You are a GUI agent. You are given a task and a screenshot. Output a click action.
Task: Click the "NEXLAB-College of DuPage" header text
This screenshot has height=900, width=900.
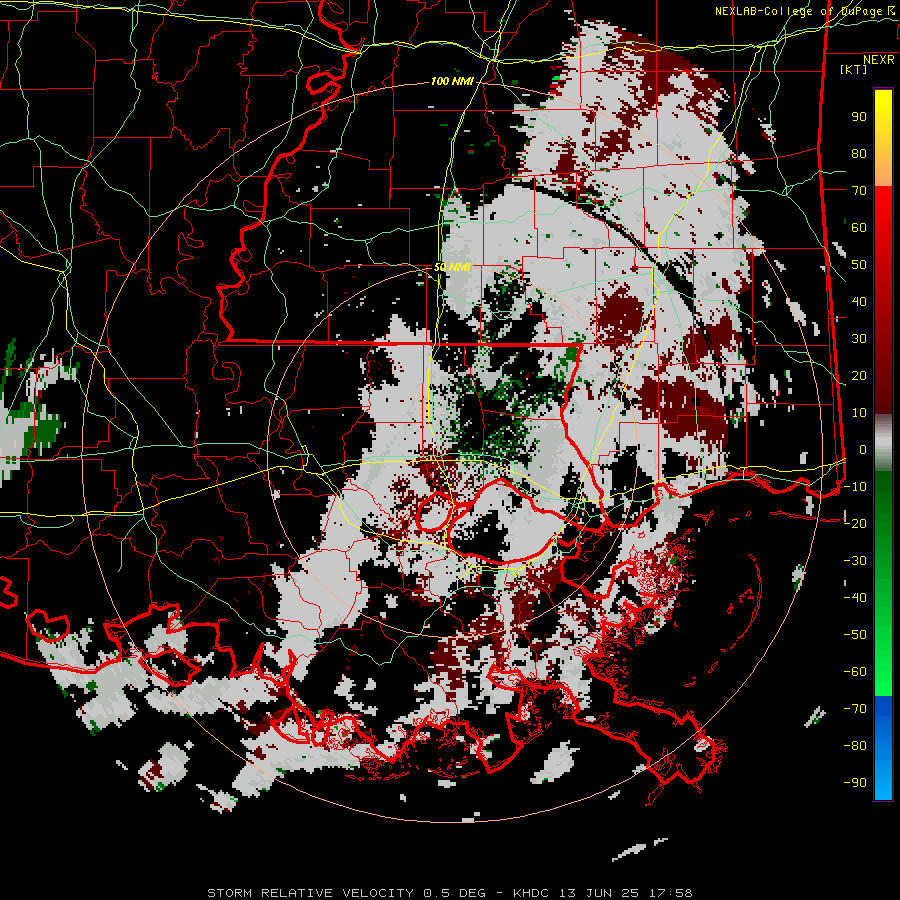click(798, 11)
